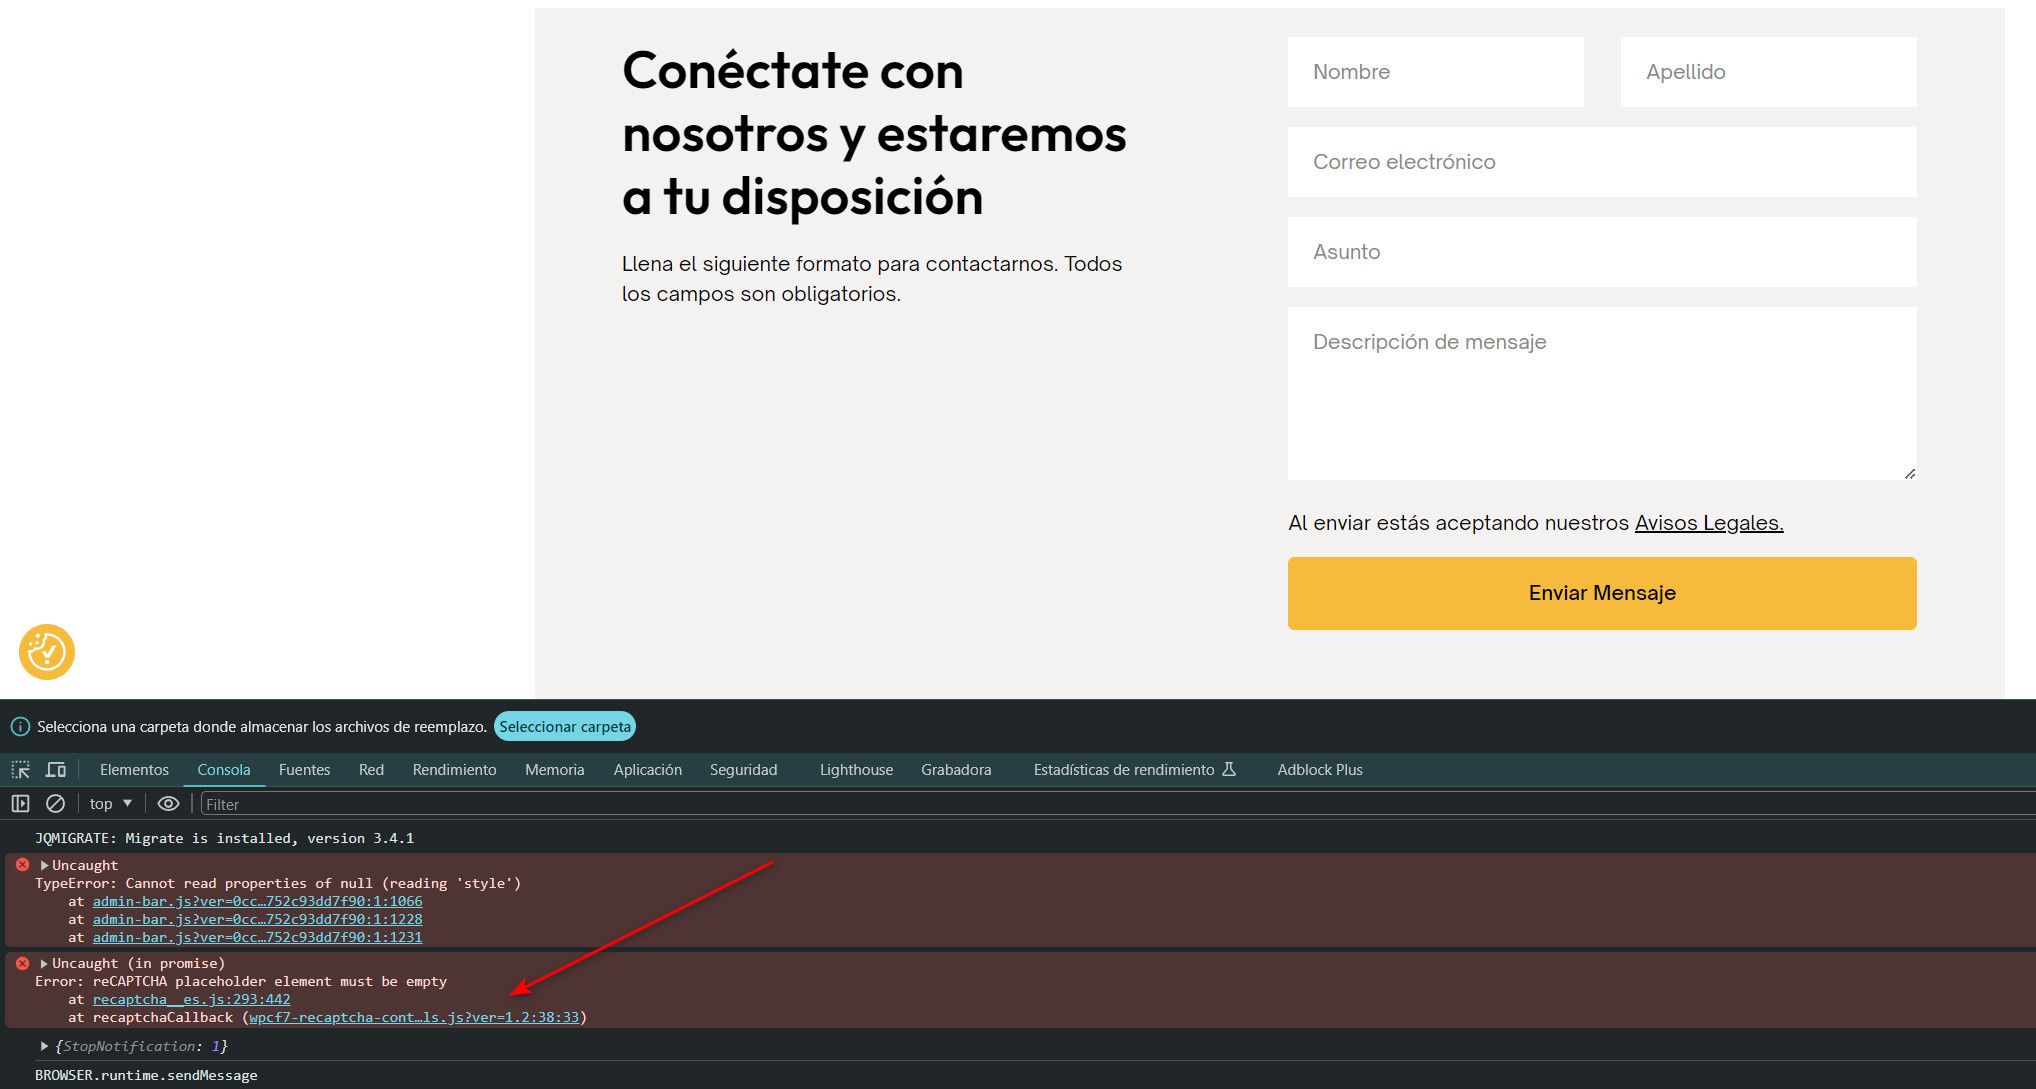Toggle the device toolbar icon
This screenshot has width=2036, height=1089.
point(56,770)
